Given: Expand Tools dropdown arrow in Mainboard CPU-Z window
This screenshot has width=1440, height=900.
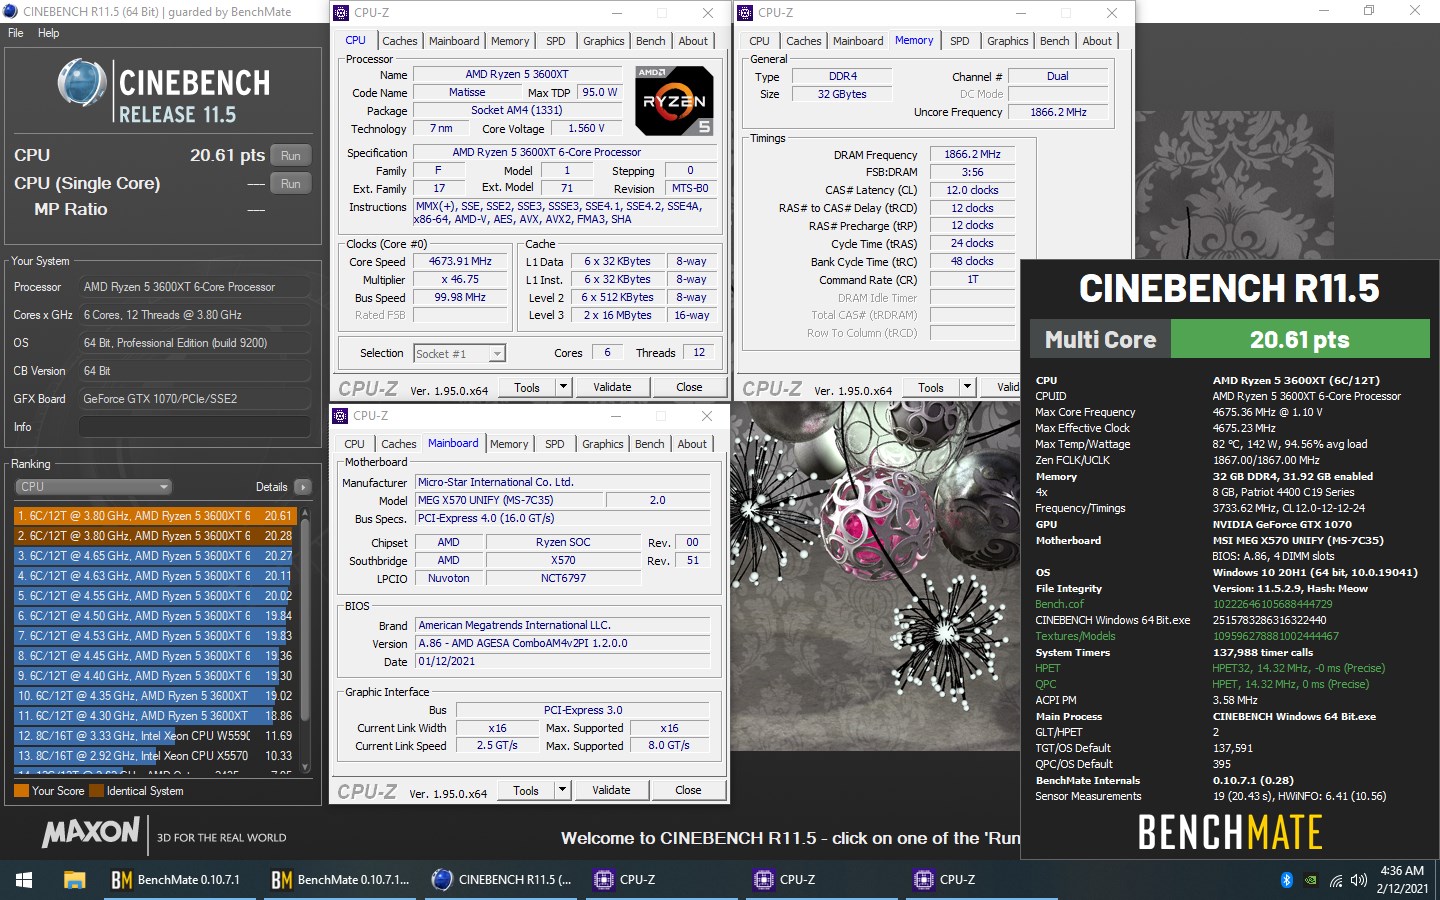Looking at the screenshot, I should (x=562, y=790).
